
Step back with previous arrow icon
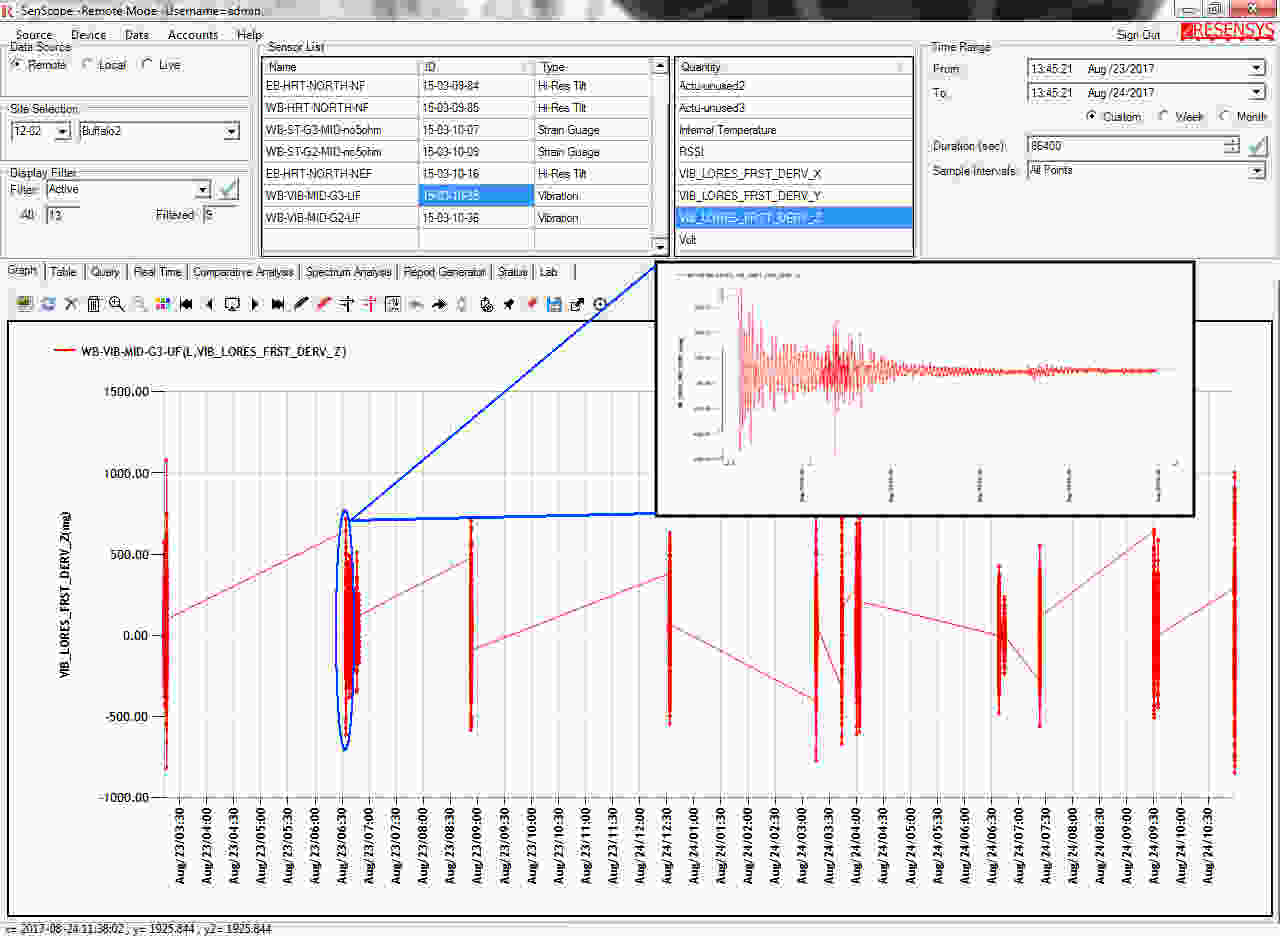coord(209,303)
